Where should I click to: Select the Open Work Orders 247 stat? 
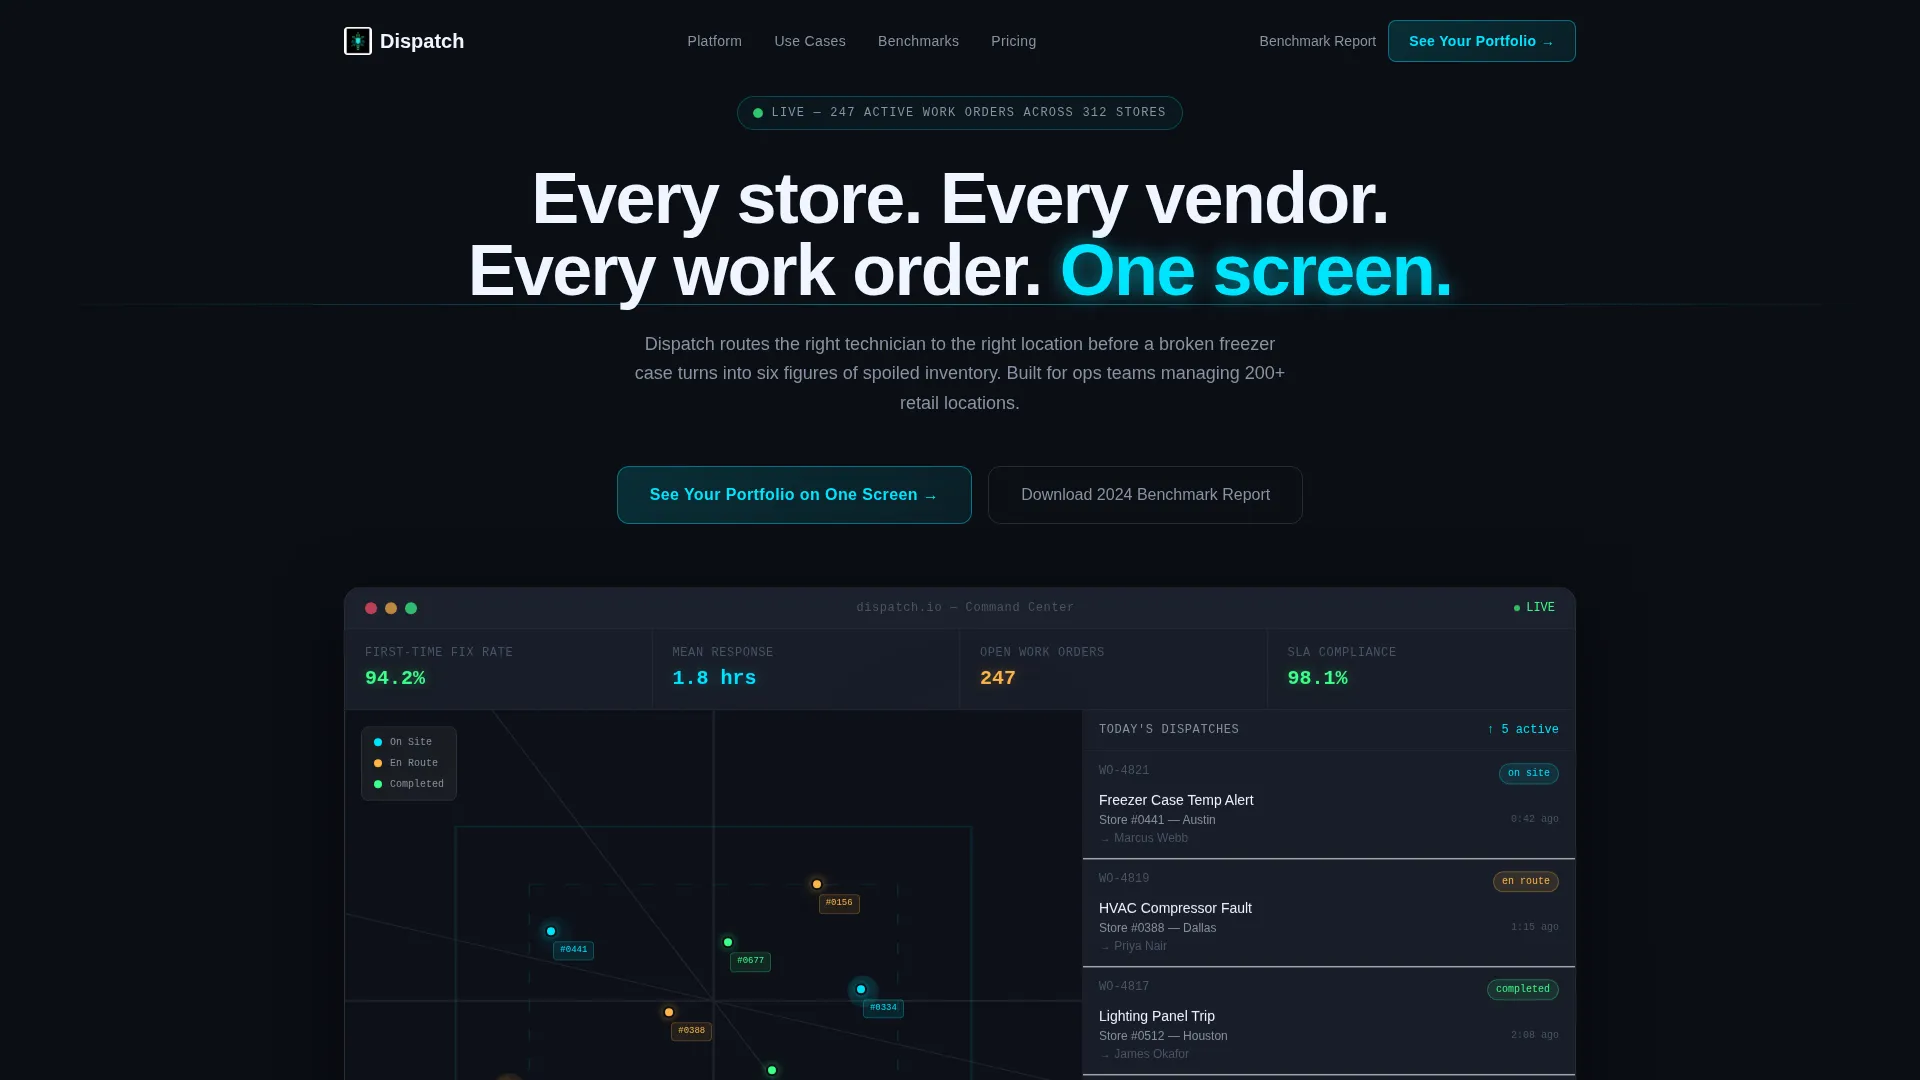tap(1113, 668)
